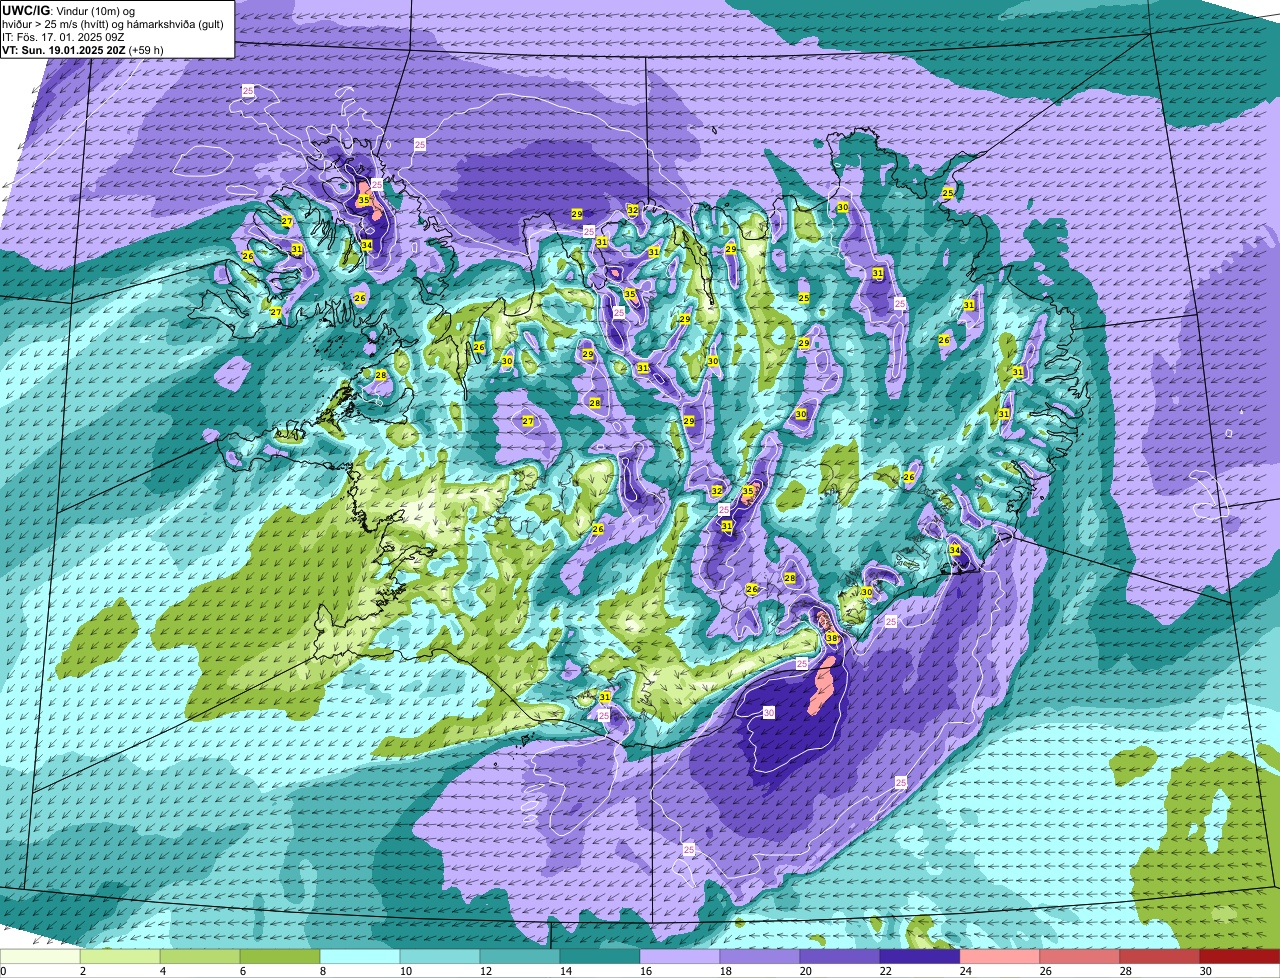Viewport: 1280px width, 978px height.
Task: Select the "22" tick label on the color scale
Action: pos(885,971)
